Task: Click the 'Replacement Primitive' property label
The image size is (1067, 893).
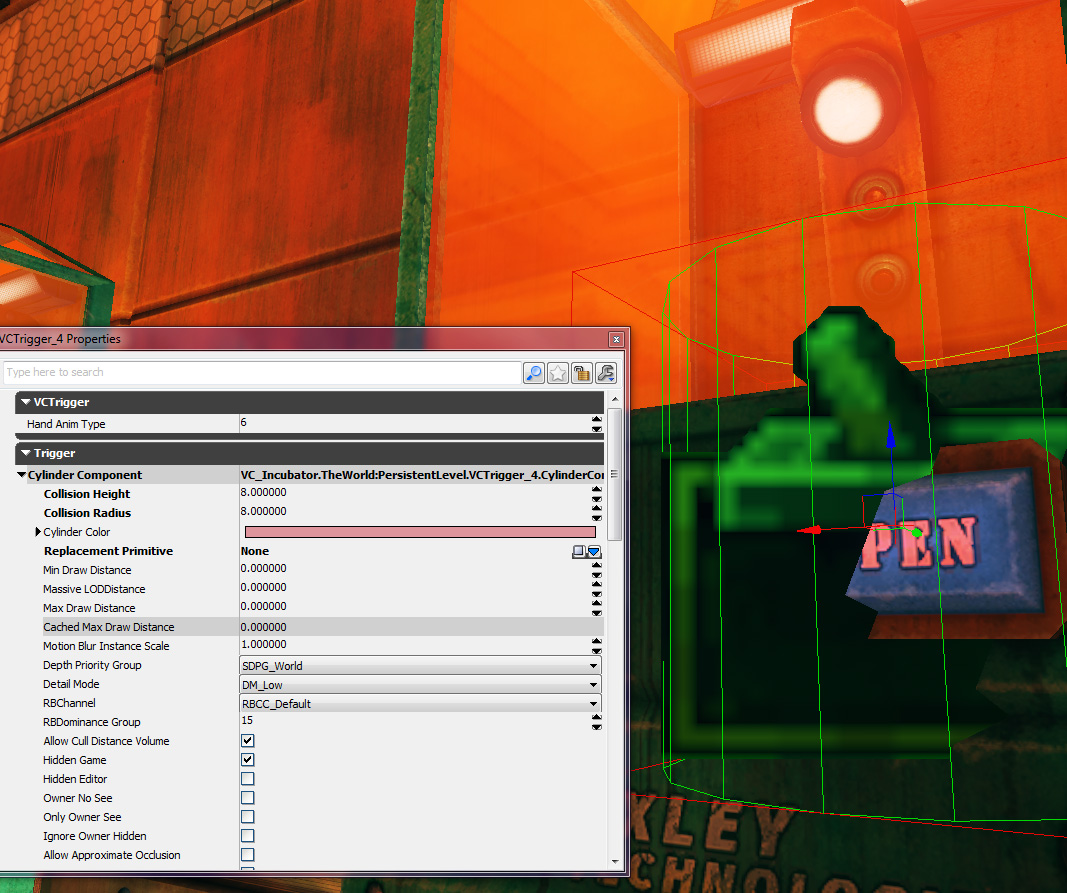Action: tap(108, 551)
